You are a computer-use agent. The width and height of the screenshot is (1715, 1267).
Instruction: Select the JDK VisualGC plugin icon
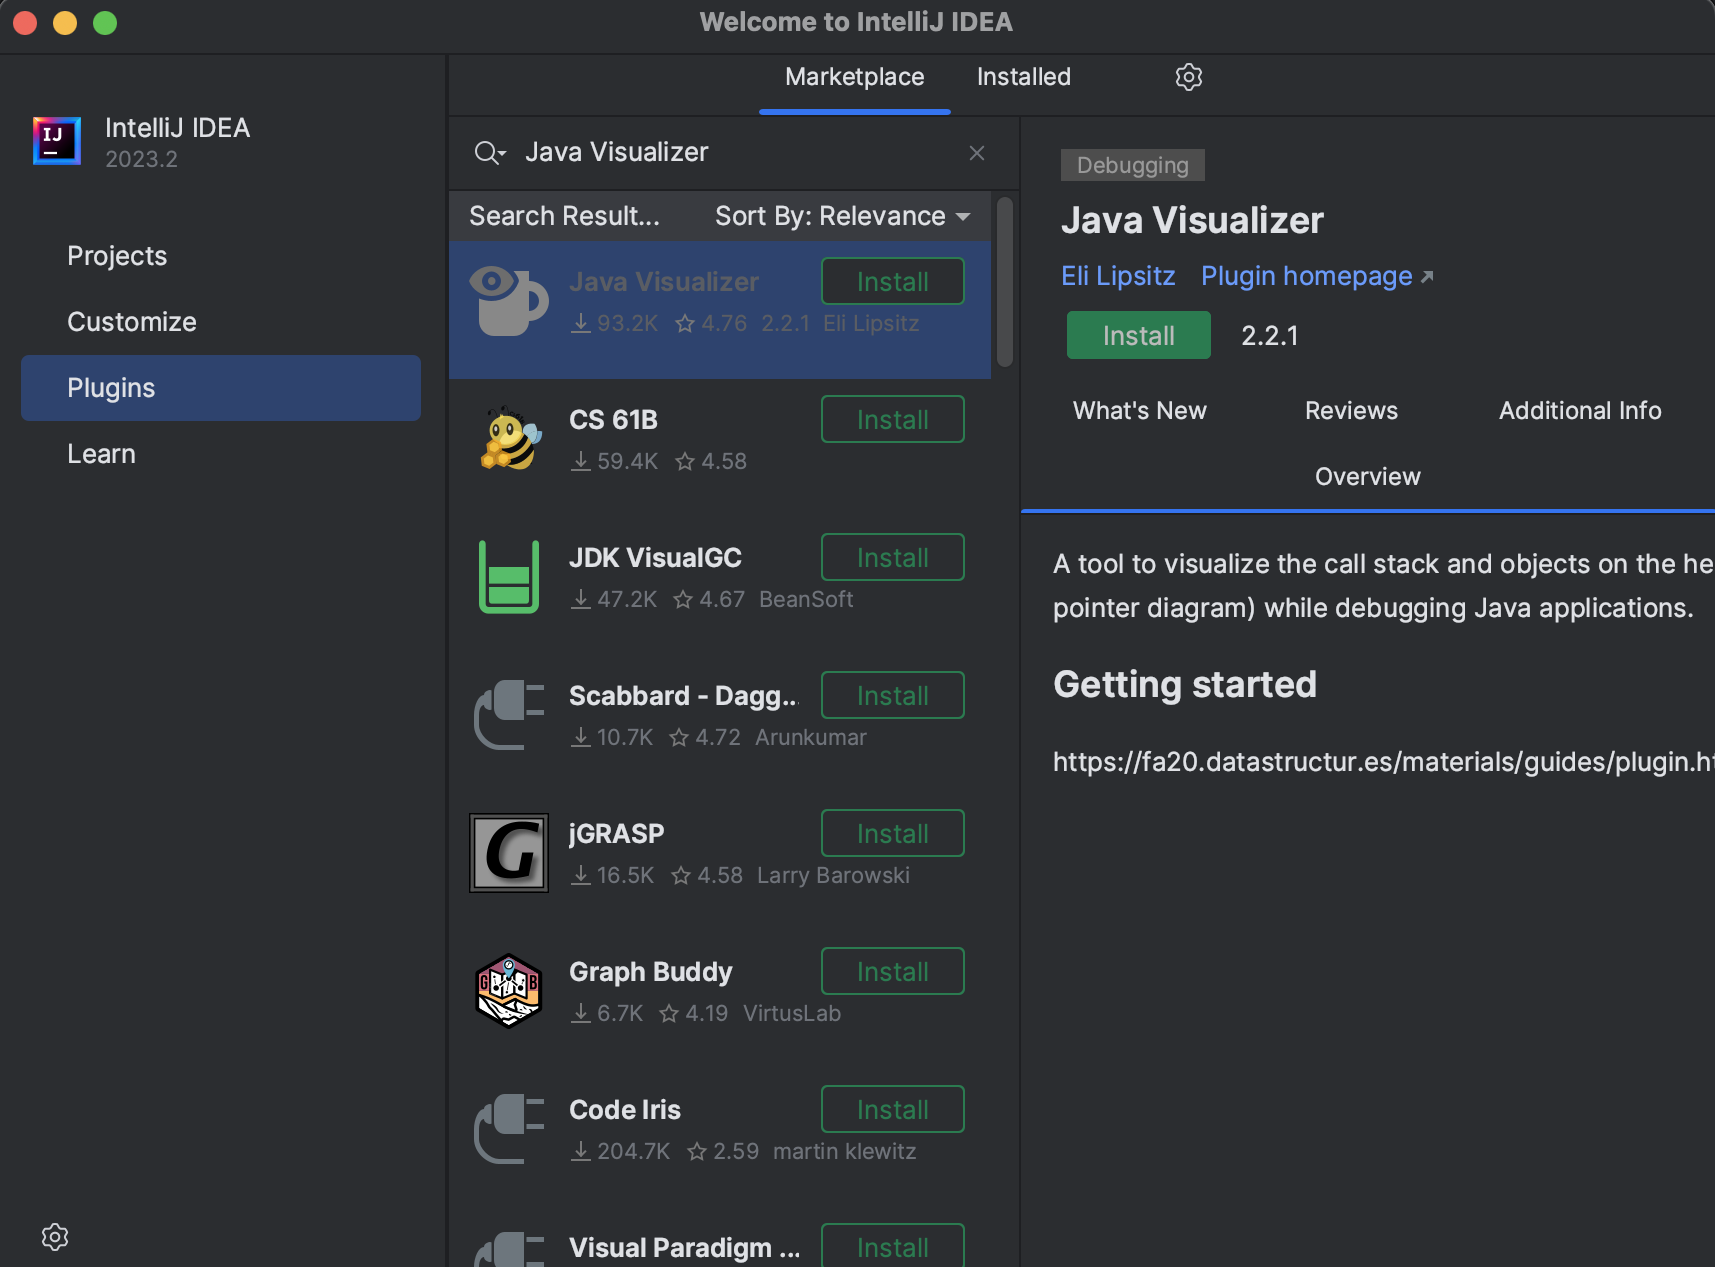click(x=509, y=577)
